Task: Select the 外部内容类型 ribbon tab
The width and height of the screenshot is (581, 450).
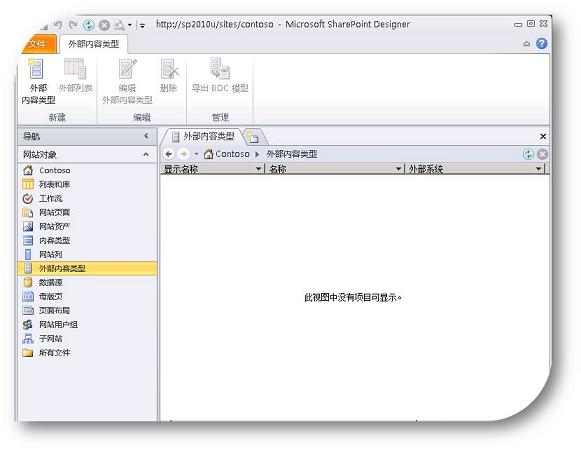Action: pos(94,44)
